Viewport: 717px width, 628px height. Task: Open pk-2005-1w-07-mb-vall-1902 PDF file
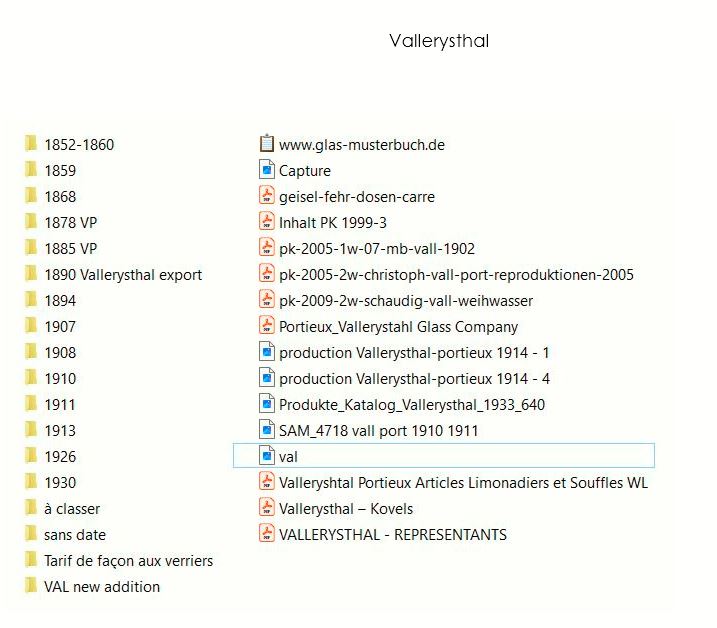[377, 248]
